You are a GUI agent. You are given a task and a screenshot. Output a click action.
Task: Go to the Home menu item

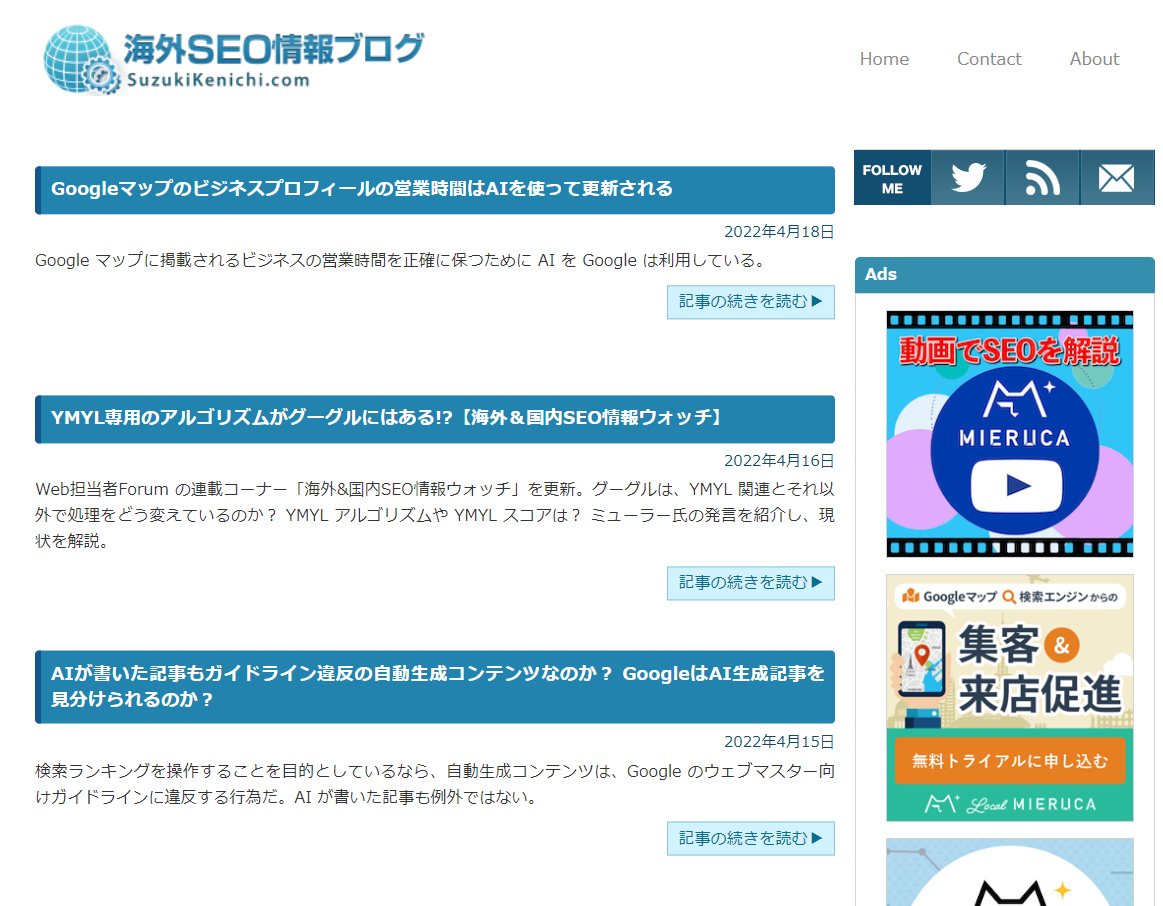884,59
